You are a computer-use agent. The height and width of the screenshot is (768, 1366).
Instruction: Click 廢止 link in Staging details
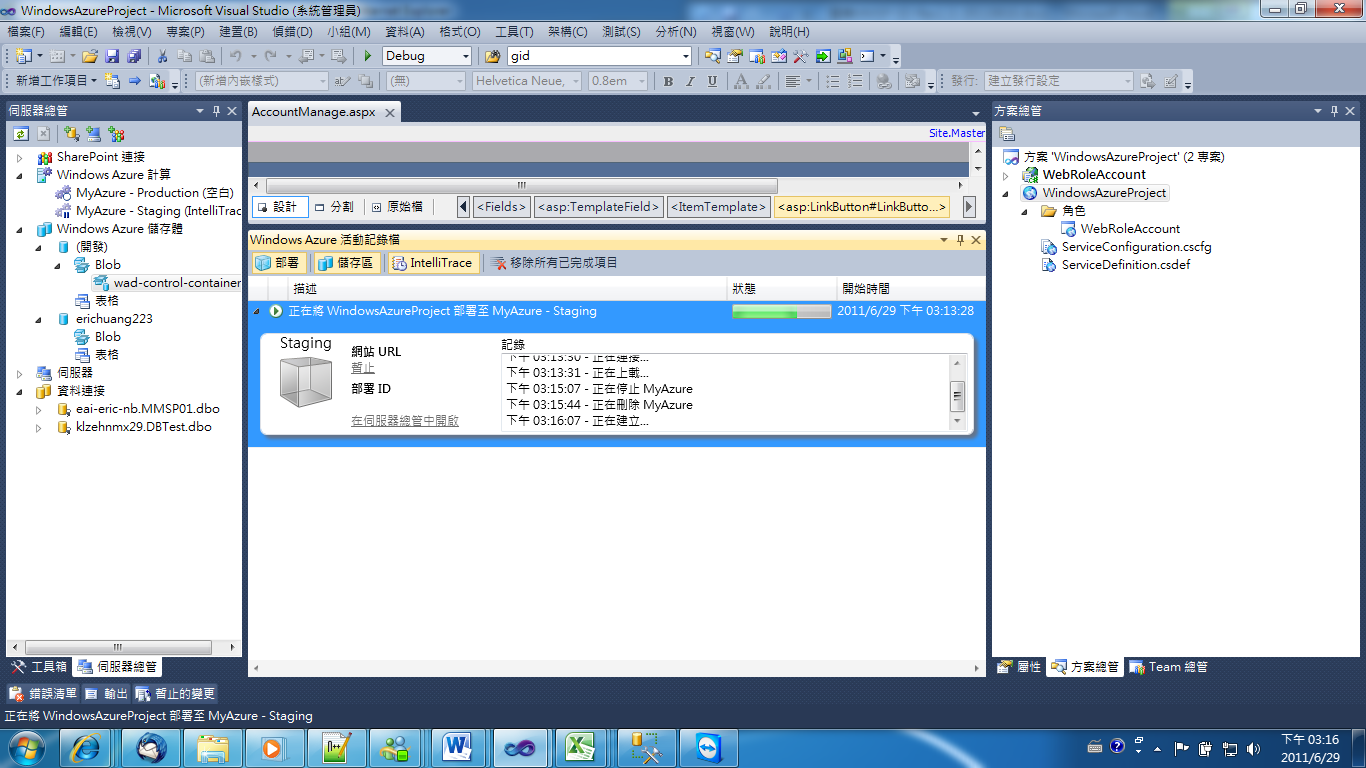(363, 369)
